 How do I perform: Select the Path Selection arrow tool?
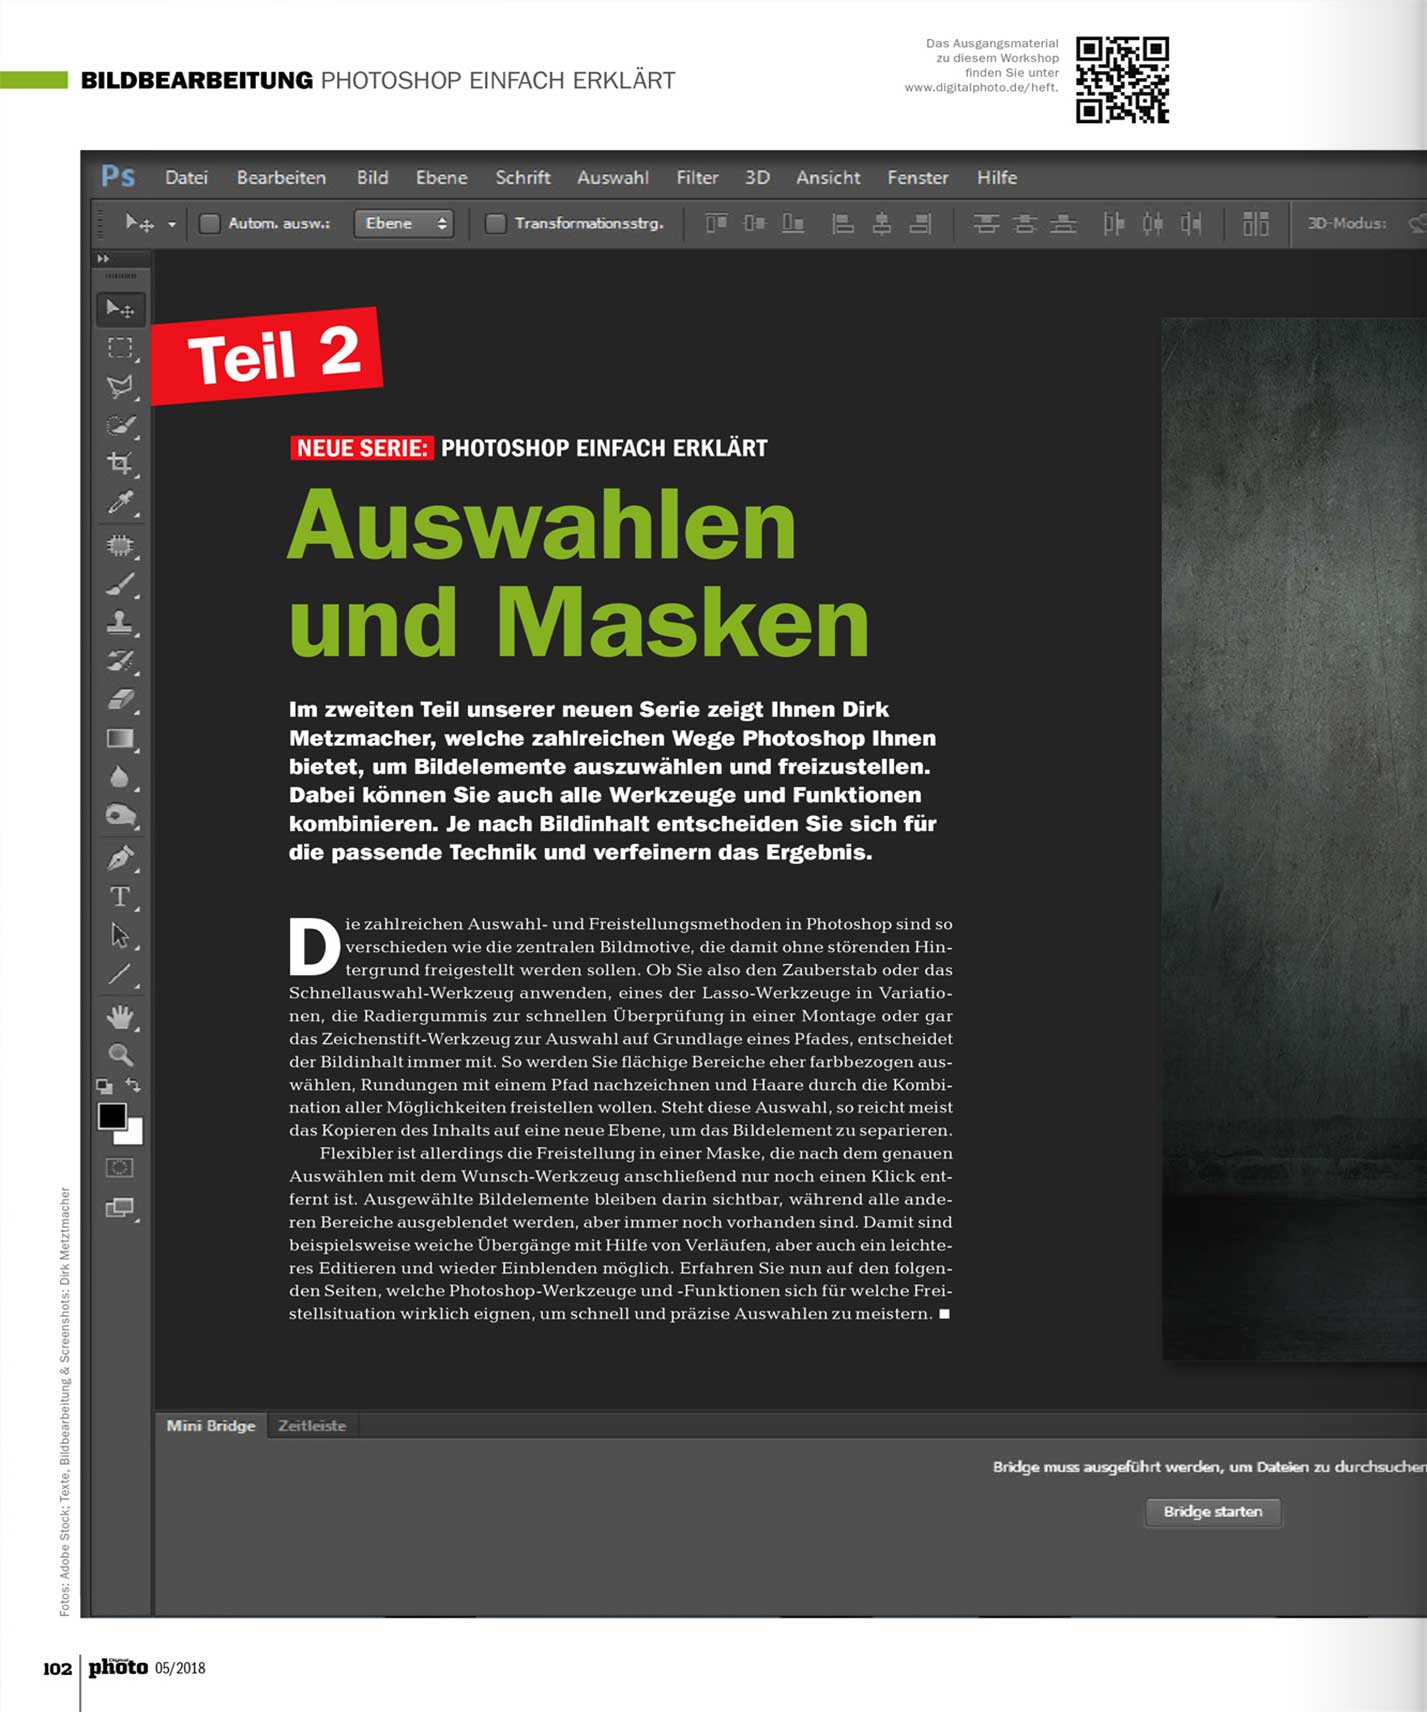coord(120,936)
